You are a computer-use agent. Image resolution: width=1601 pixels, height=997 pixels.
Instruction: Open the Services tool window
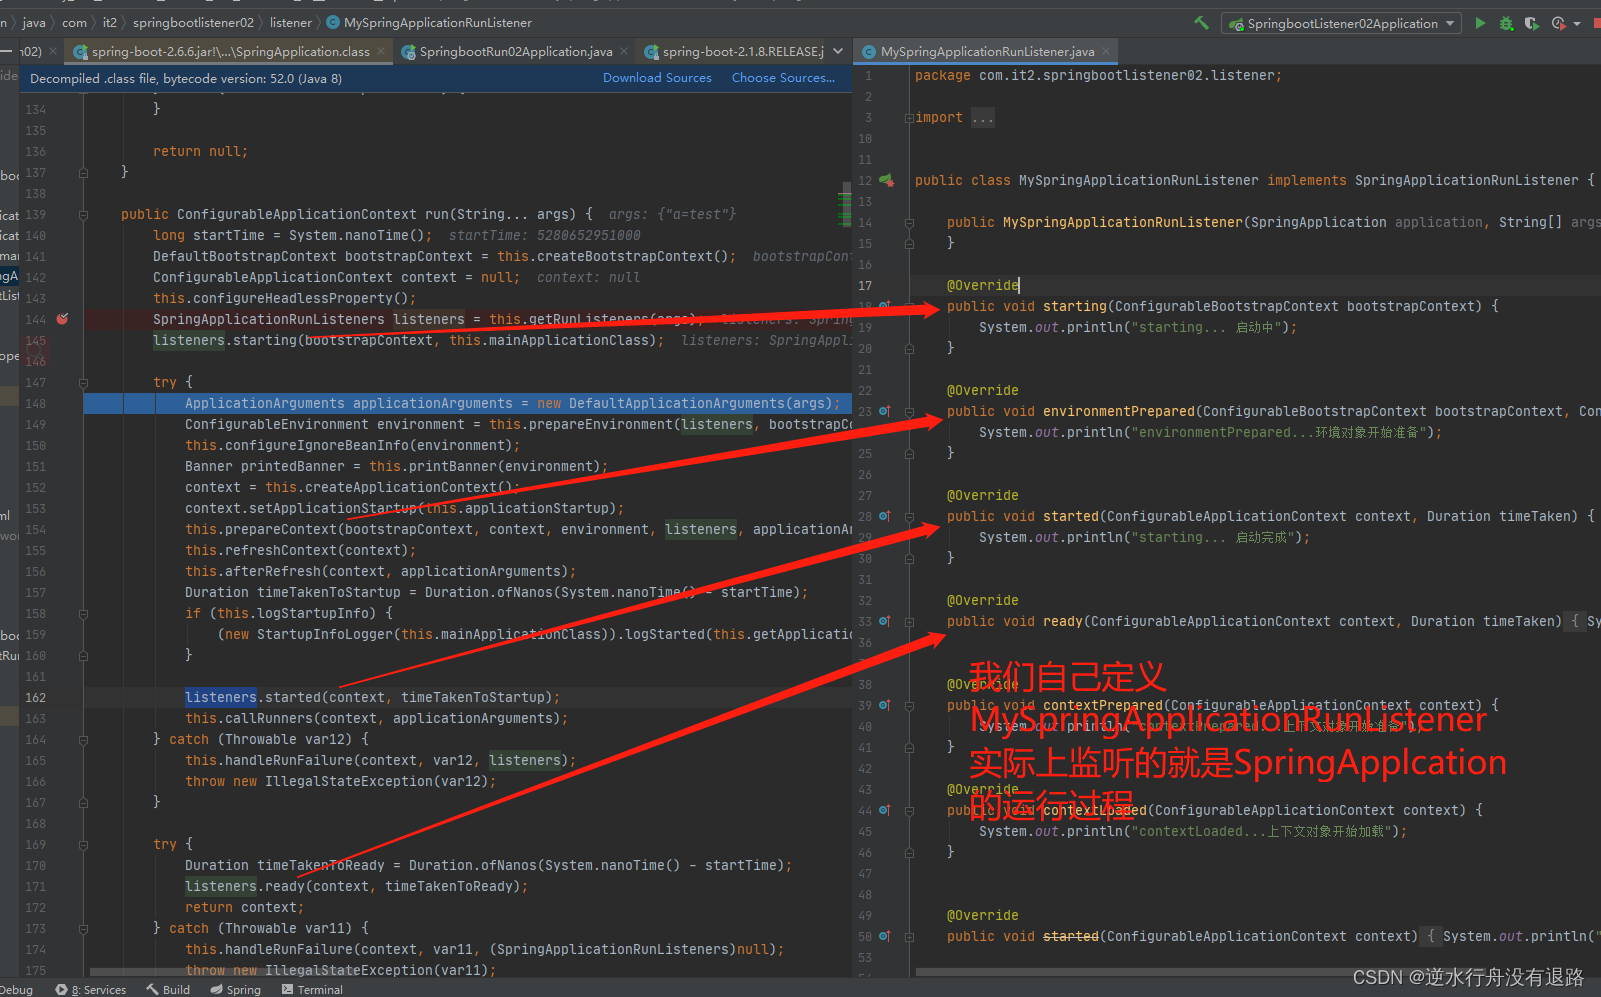point(91,989)
